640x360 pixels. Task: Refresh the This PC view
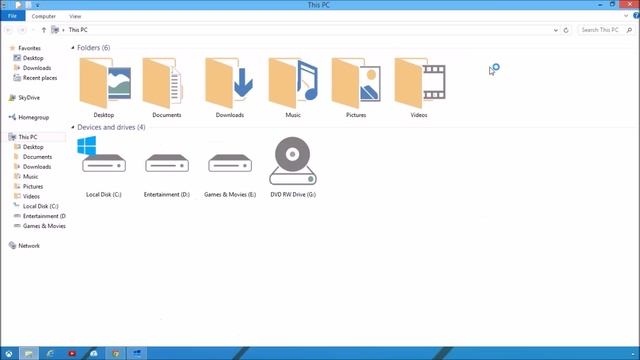566,30
